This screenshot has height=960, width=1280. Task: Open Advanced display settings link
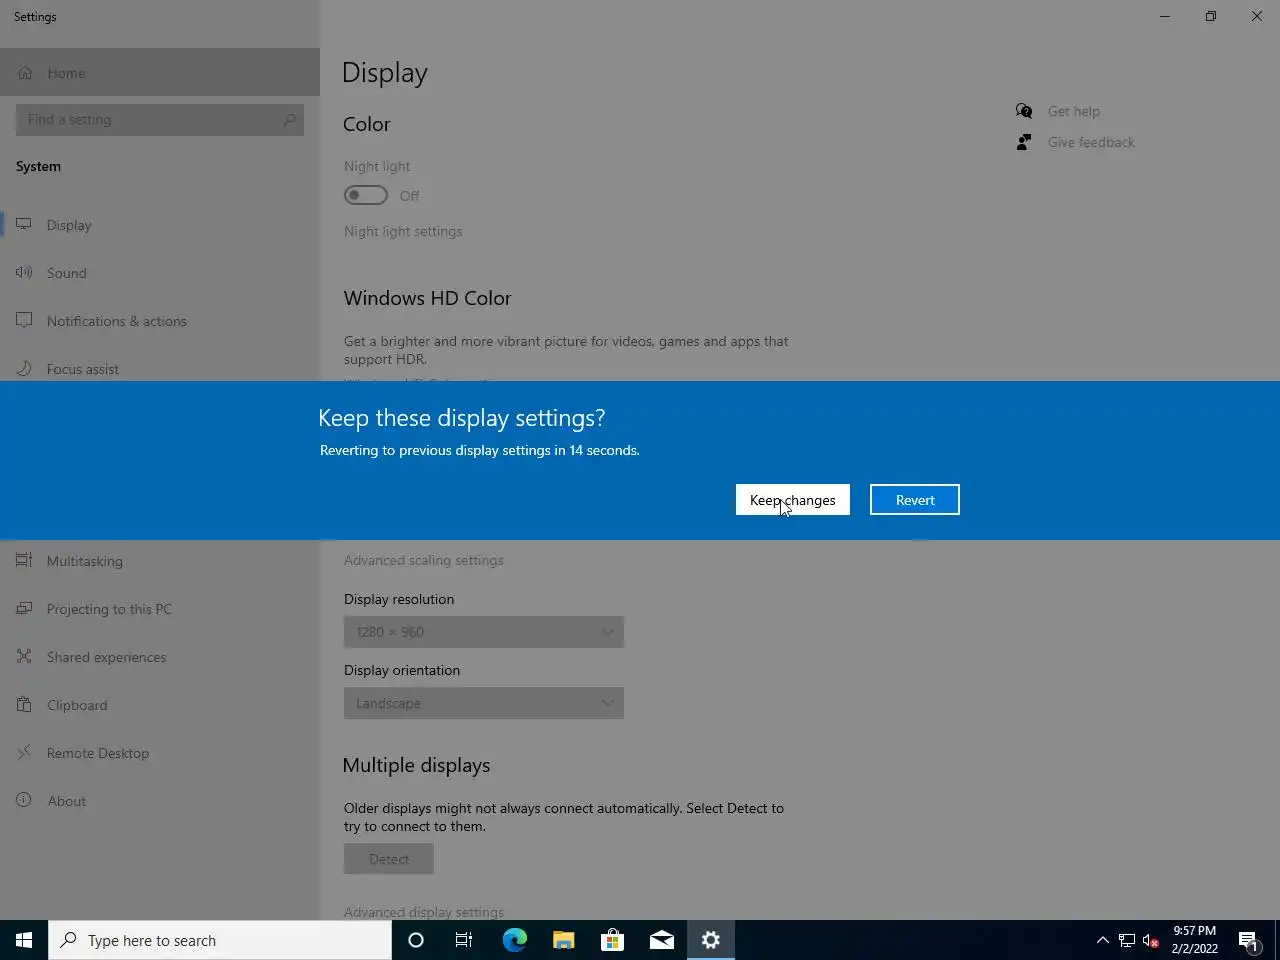(424, 912)
